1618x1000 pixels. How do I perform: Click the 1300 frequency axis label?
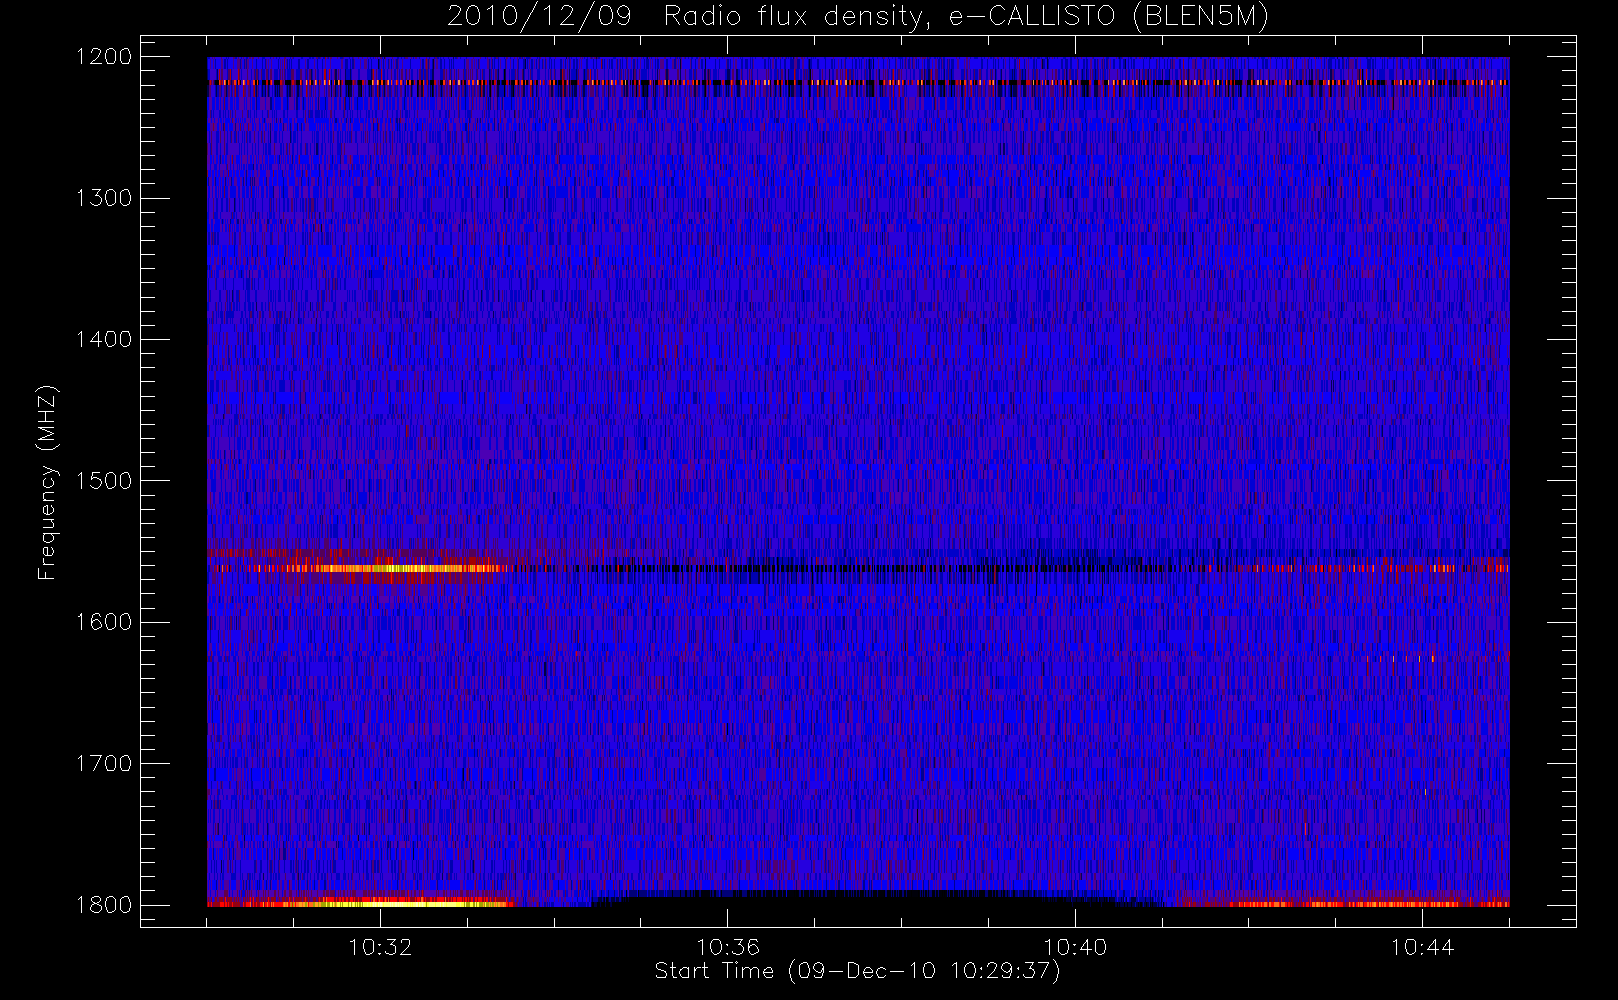(104, 198)
